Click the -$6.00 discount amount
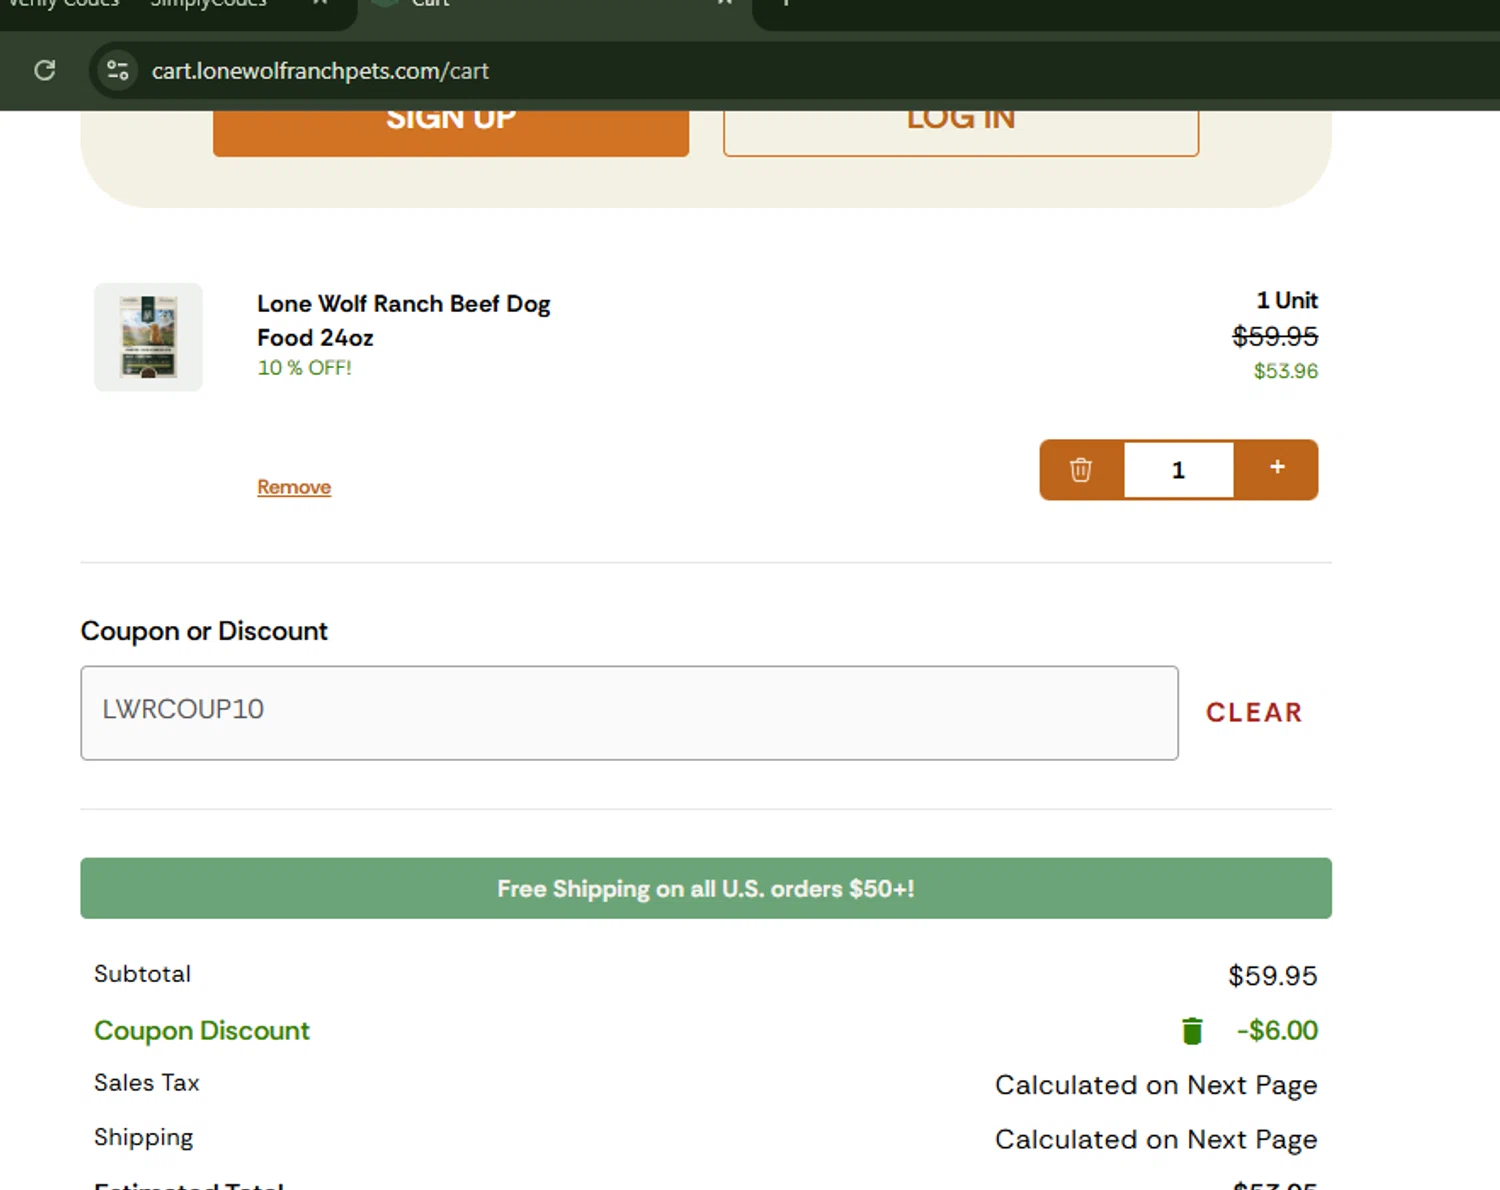1500x1190 pixels. [x=1277, y=1031]
